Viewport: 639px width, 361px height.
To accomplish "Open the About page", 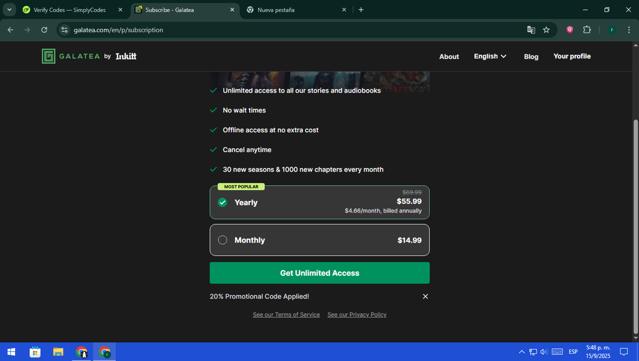I will coord(449,57).
